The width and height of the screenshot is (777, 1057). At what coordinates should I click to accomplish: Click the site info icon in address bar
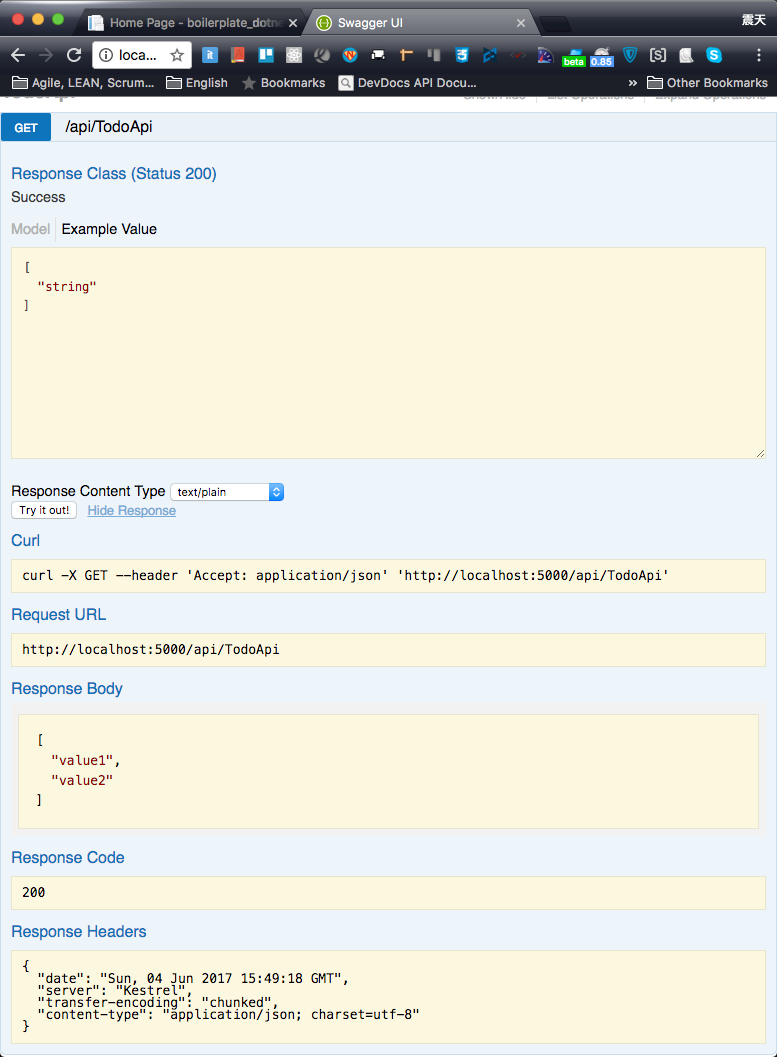(x=105, y=56)
